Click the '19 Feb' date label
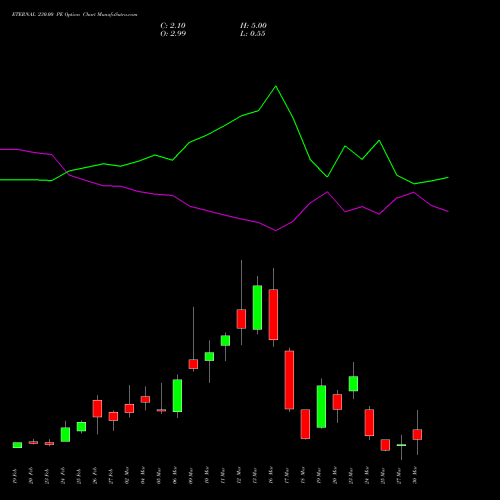 pos(15,476)
